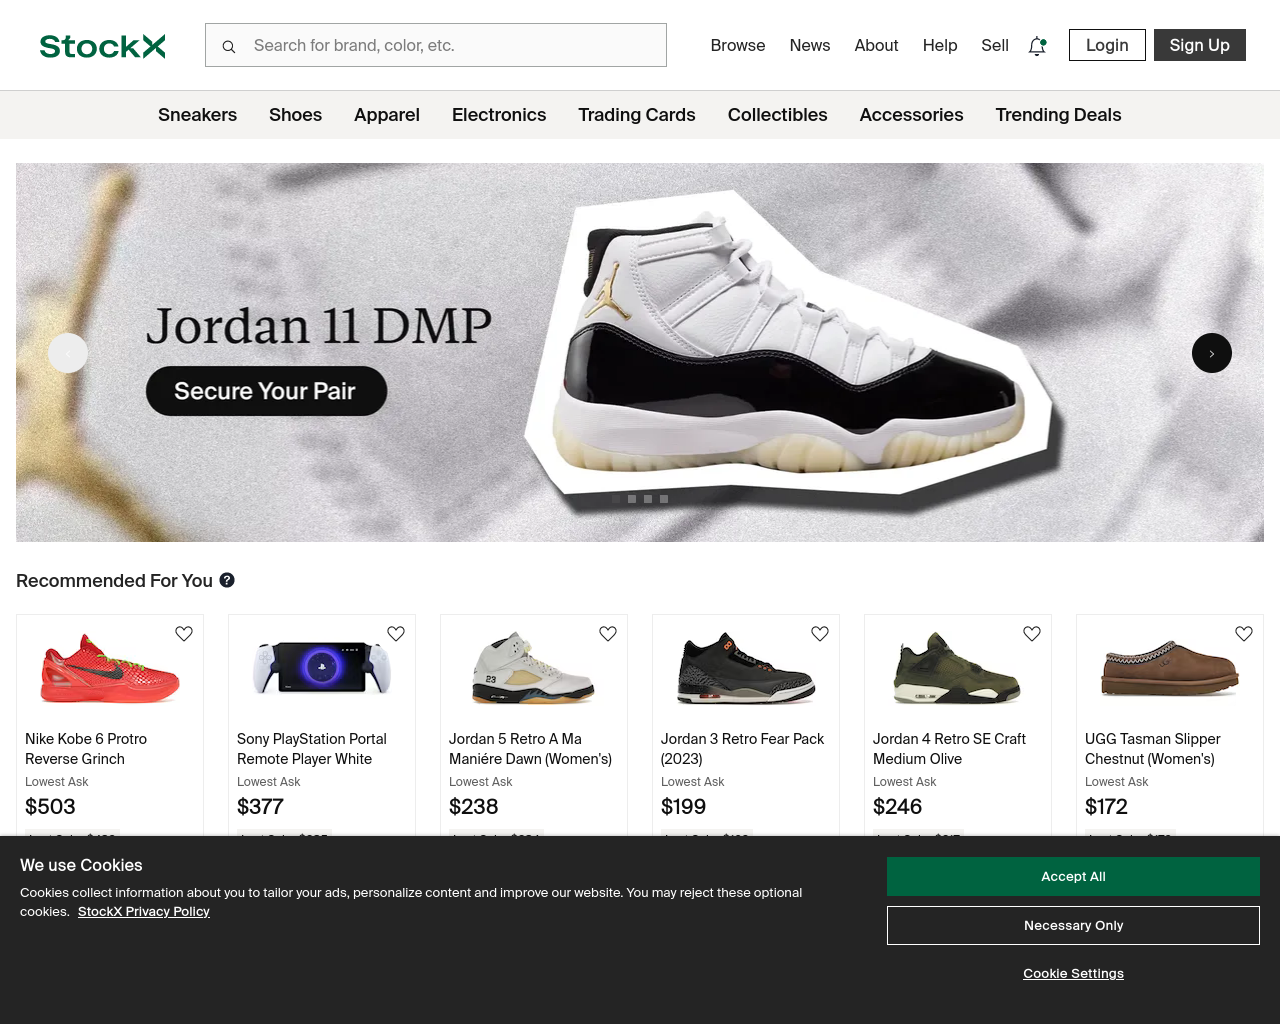Viewport: 1280px width, 1024px height.
Task: Heart the Jordan 3 Retro Fear Pack
Action: (820, 634)
